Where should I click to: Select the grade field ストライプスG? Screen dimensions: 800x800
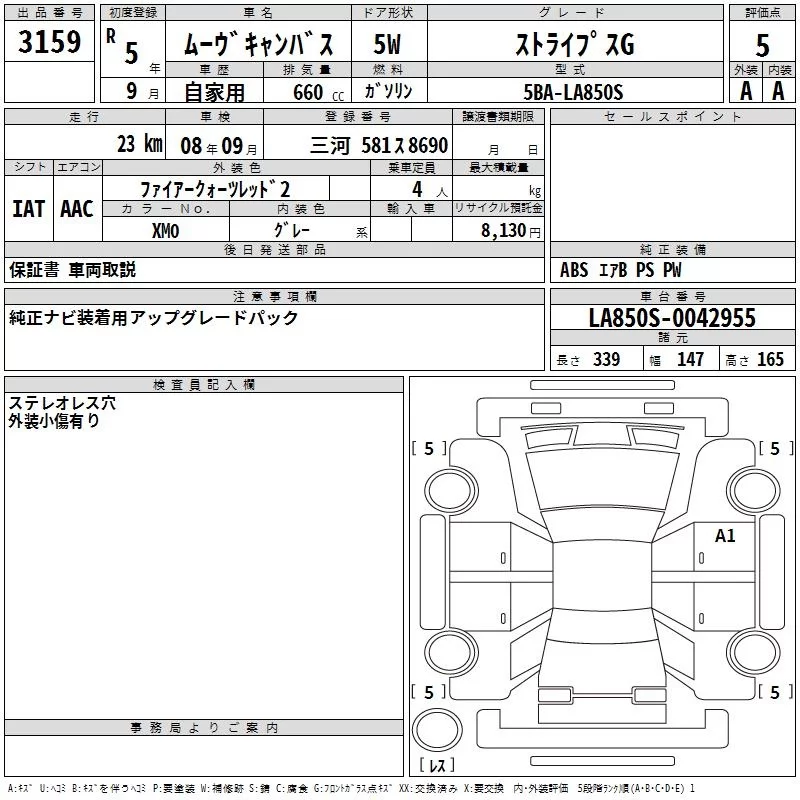click(x=574, y=45)
